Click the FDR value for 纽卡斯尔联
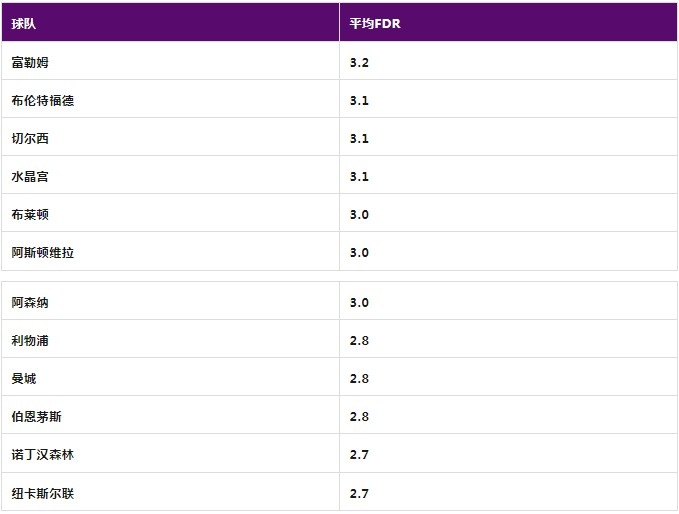This screenshot has width=679, height=514. 360,492
